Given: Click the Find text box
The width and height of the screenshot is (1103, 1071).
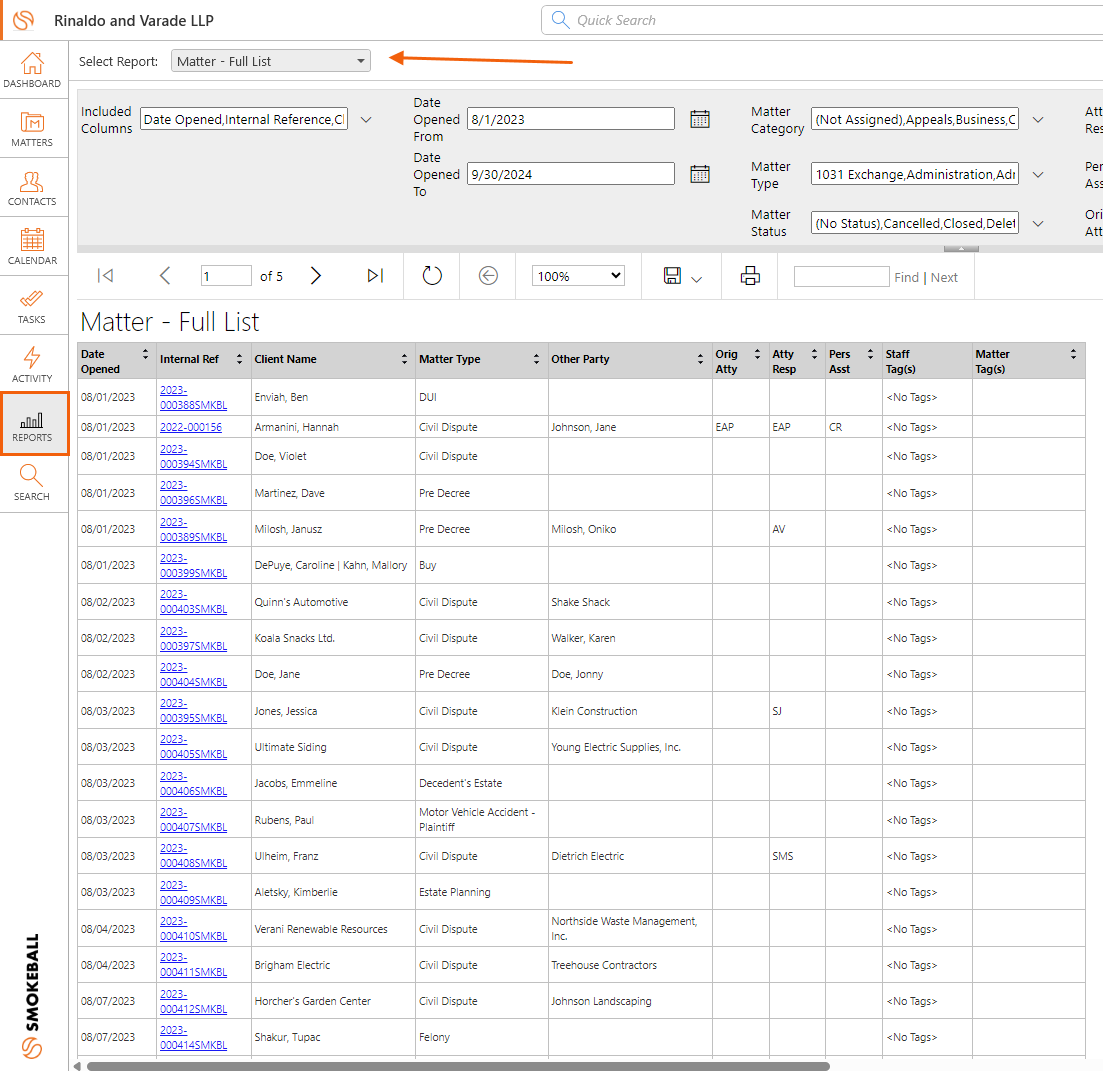Looking at the screenshot, I should click(841, 276).
